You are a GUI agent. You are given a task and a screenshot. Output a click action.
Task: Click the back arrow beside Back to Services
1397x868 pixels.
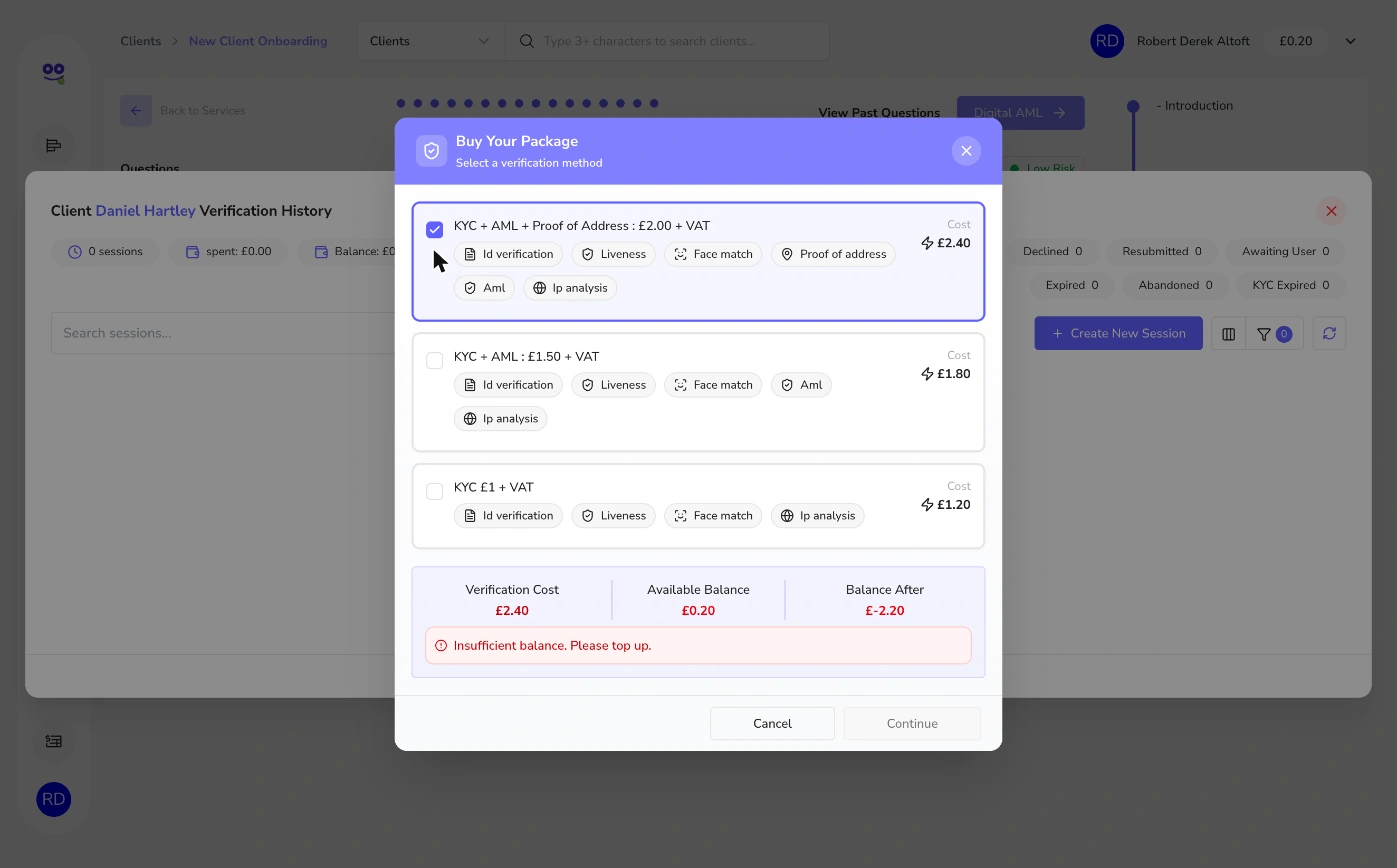tap(136, 111)
